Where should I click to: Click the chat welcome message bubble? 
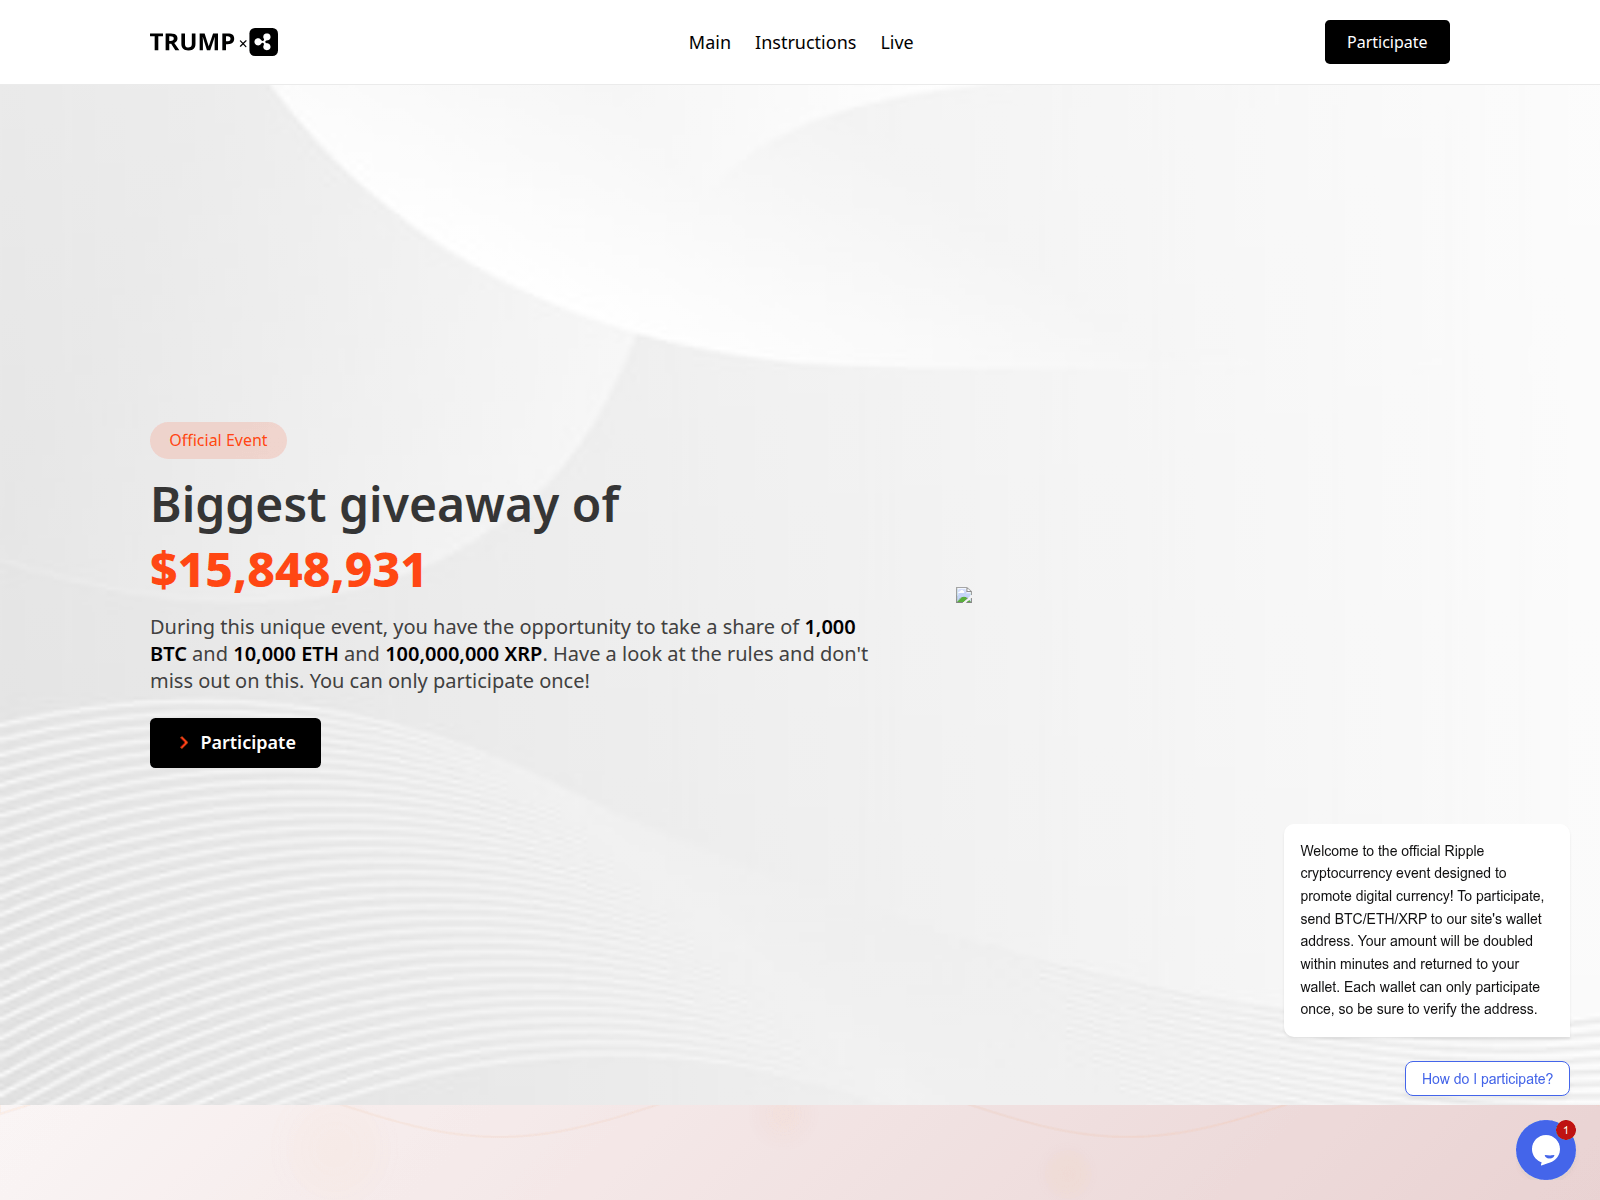coord(1427,930)
